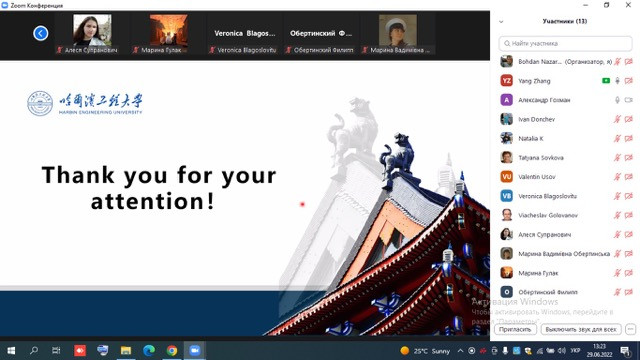Viewport: 640px width, 360px height.
Task: Open the more options ellipsis button
Action: click(630, 329)
